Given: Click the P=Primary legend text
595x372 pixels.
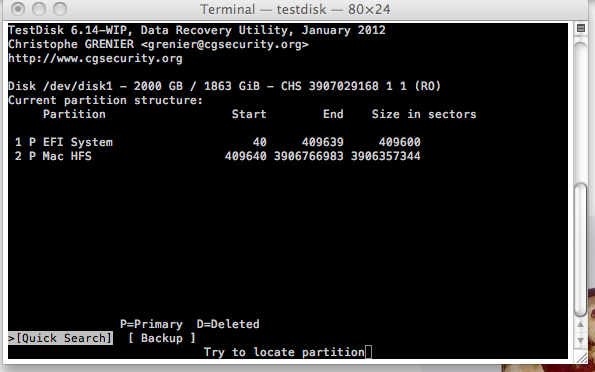Looking at the screenshot, I should click(151, 324).
